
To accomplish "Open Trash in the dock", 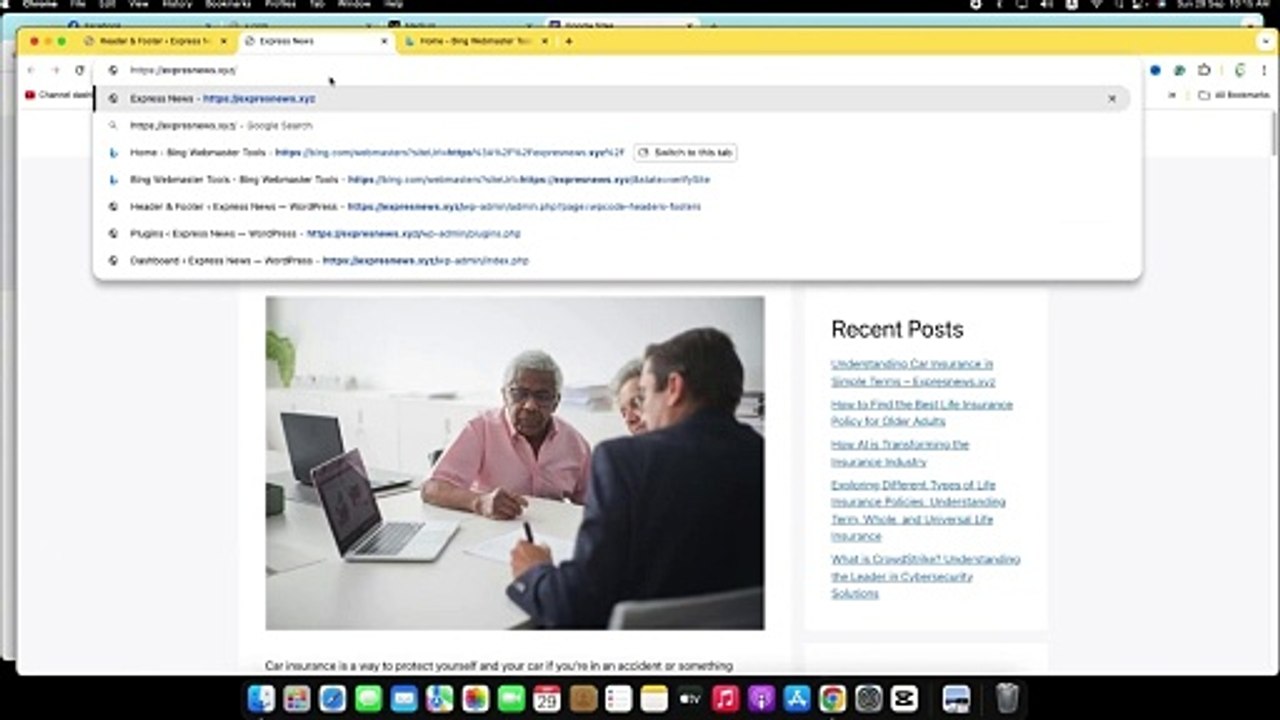I will point(1007,698).
